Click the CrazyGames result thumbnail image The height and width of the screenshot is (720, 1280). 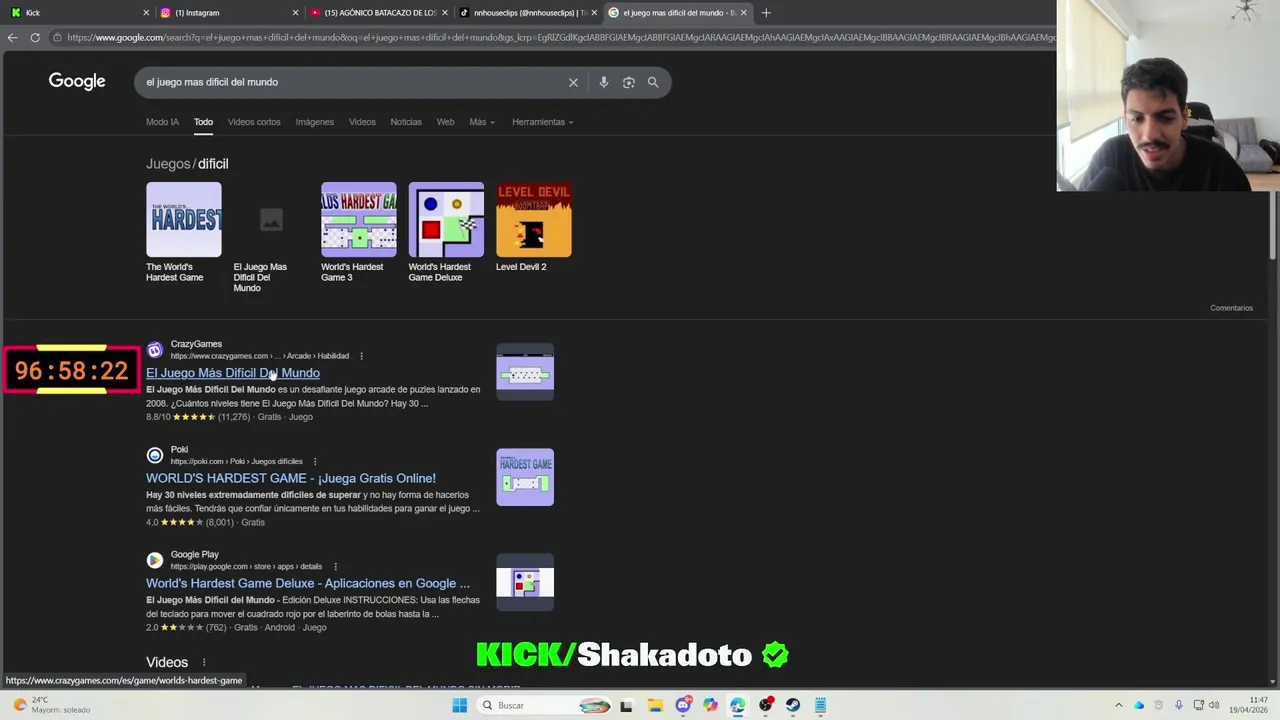pyautogui.click(x=525, y=372)
